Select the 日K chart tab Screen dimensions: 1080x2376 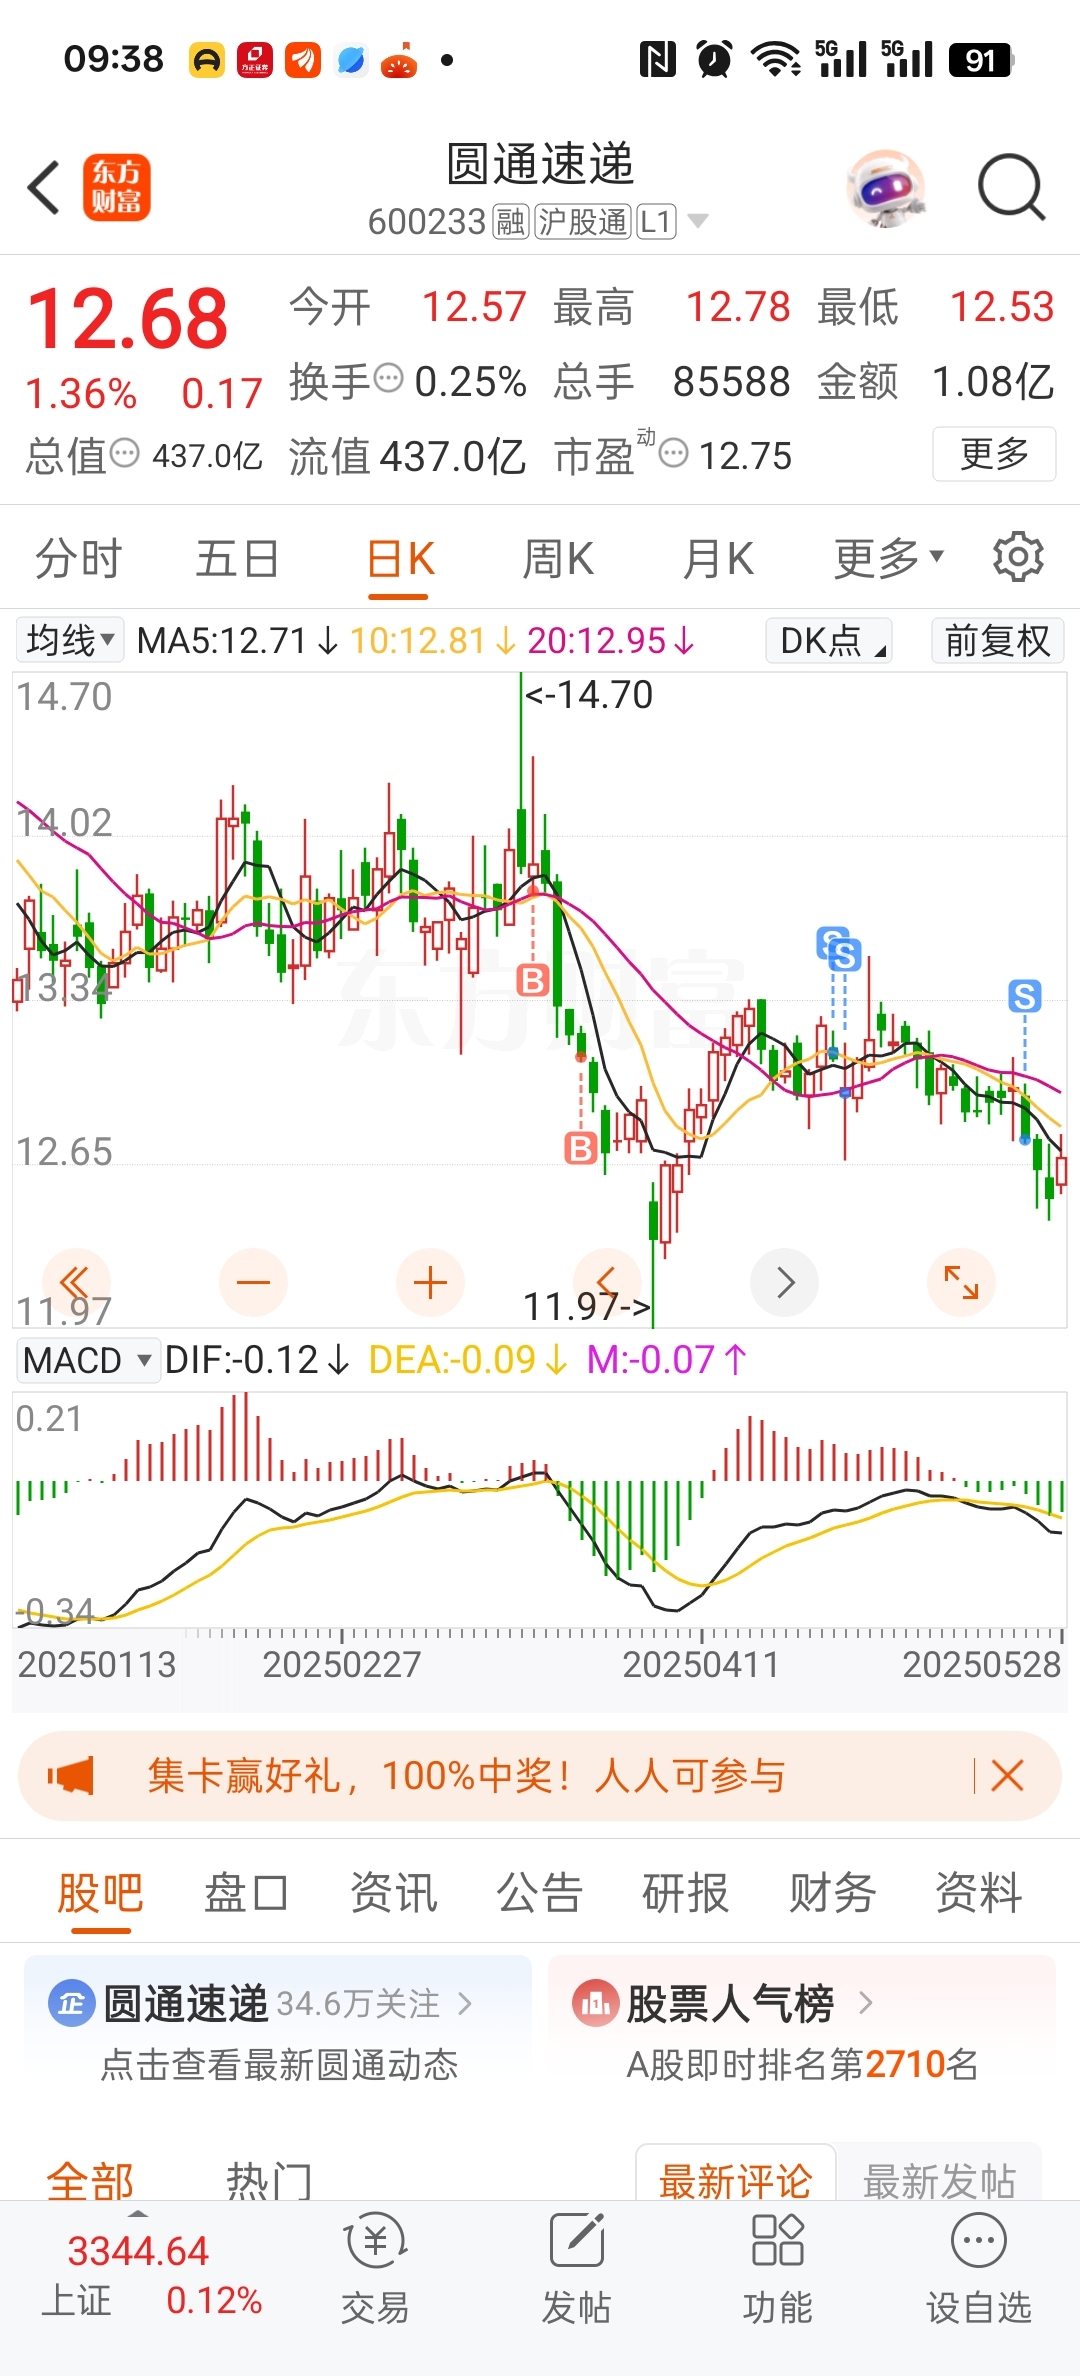[400, 557]
